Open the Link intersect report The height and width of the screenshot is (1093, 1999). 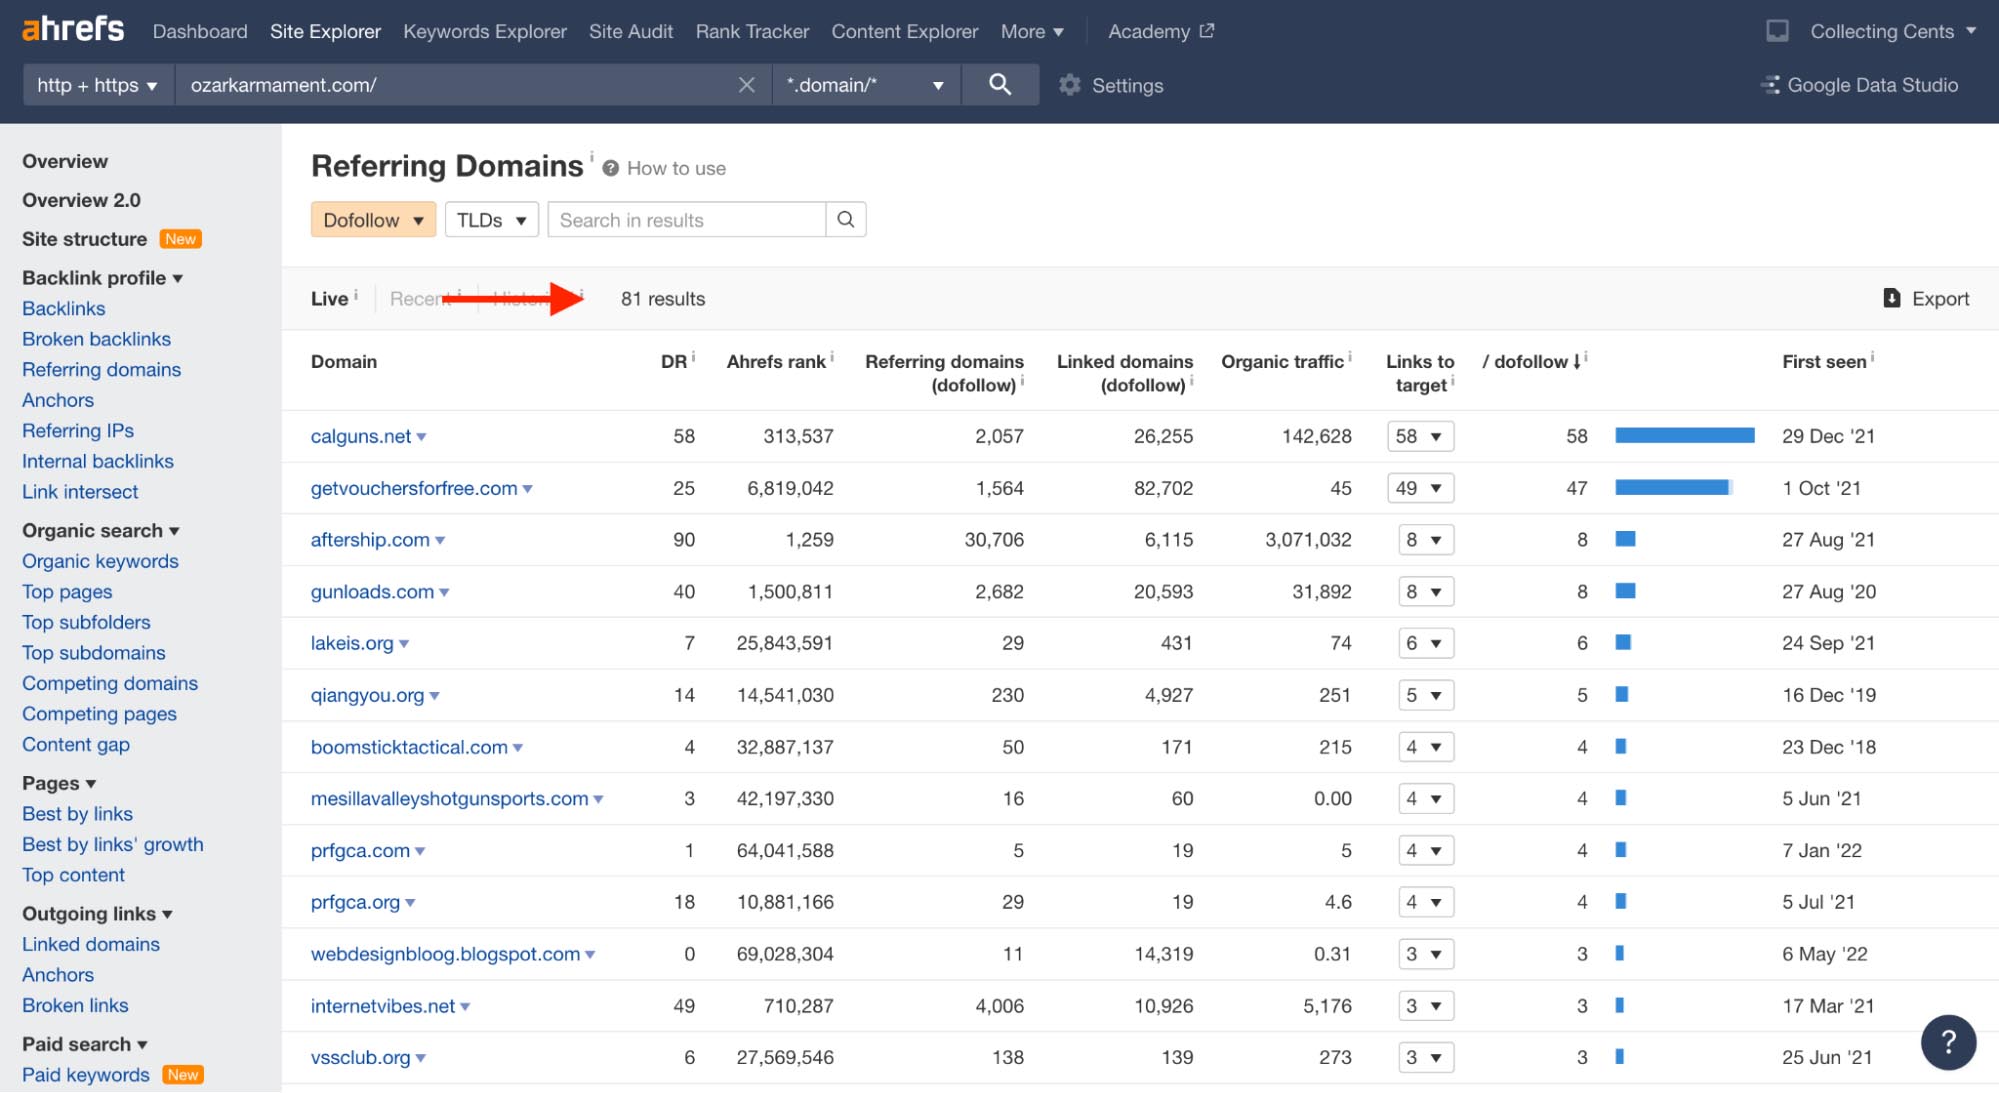click(80, 492)
